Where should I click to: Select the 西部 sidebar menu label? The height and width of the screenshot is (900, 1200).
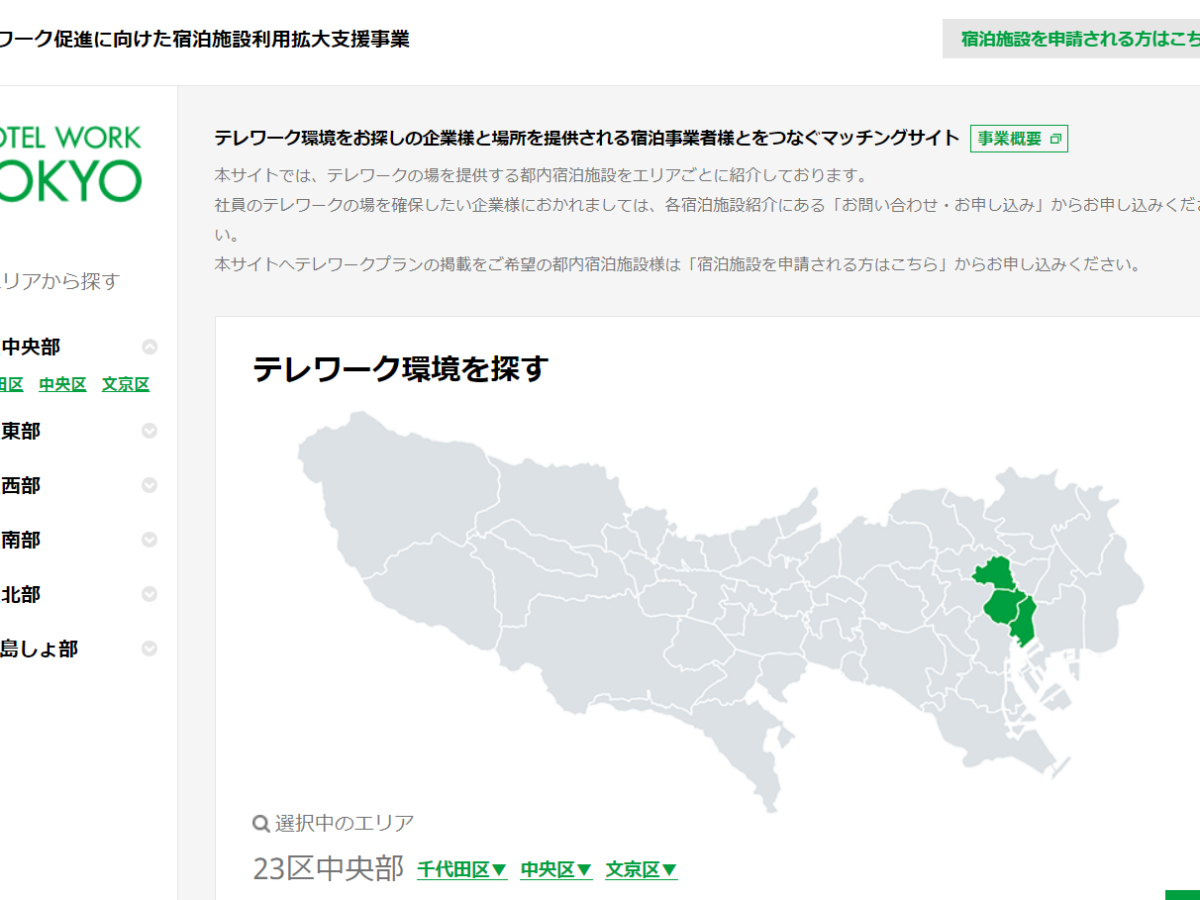[21, 485]
